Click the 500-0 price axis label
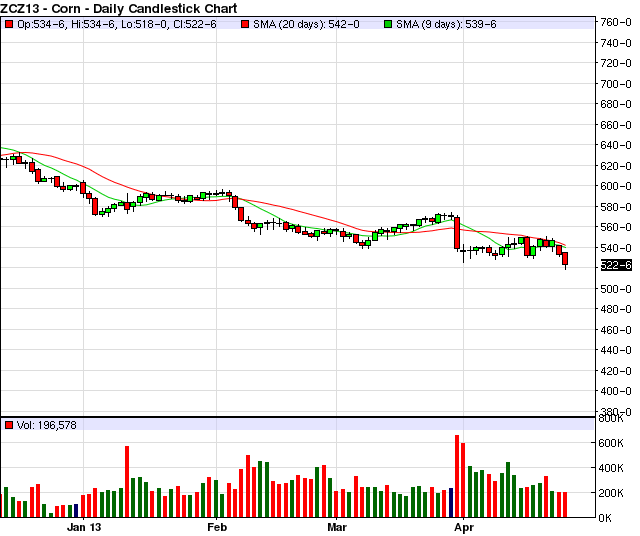The height and width of the screenshot is (536, 640). (616, 289)
